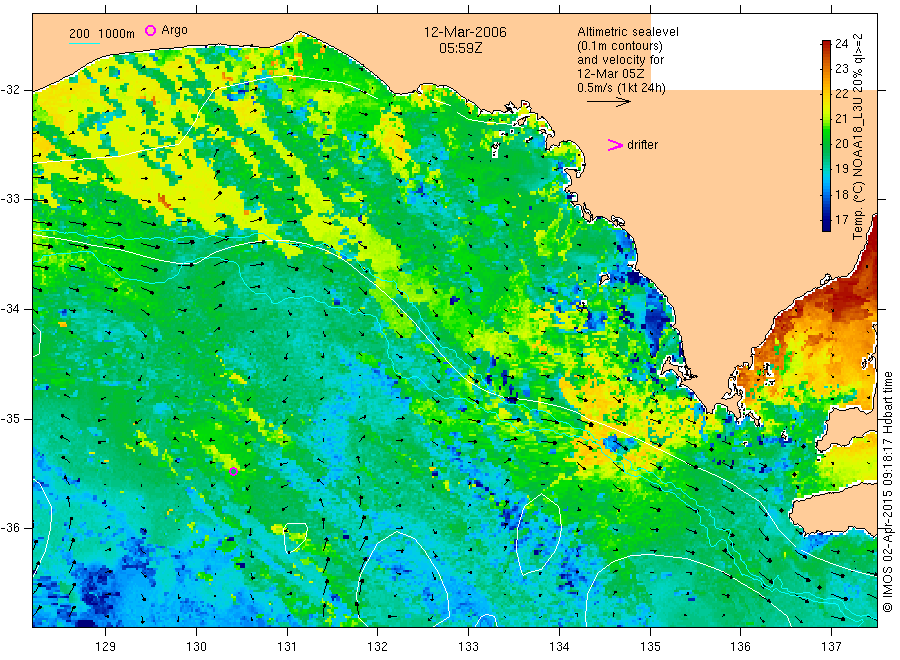Click the longitude label 134
The width and height of the screenshot is (900, 660).
(559, 647)
